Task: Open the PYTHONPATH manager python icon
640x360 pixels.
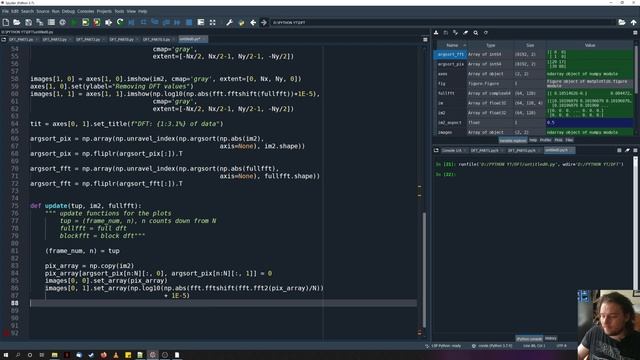Action: 241,22
